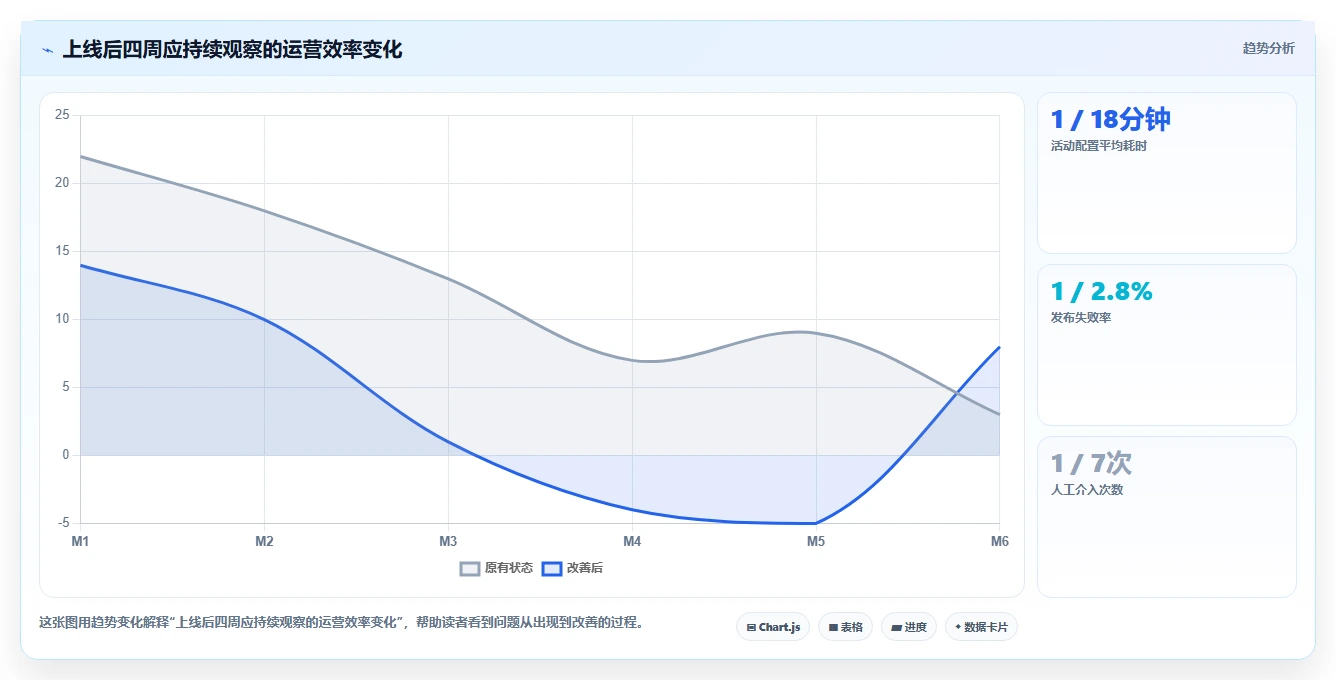Click the y-axis value -5

(x=64, y=523)
